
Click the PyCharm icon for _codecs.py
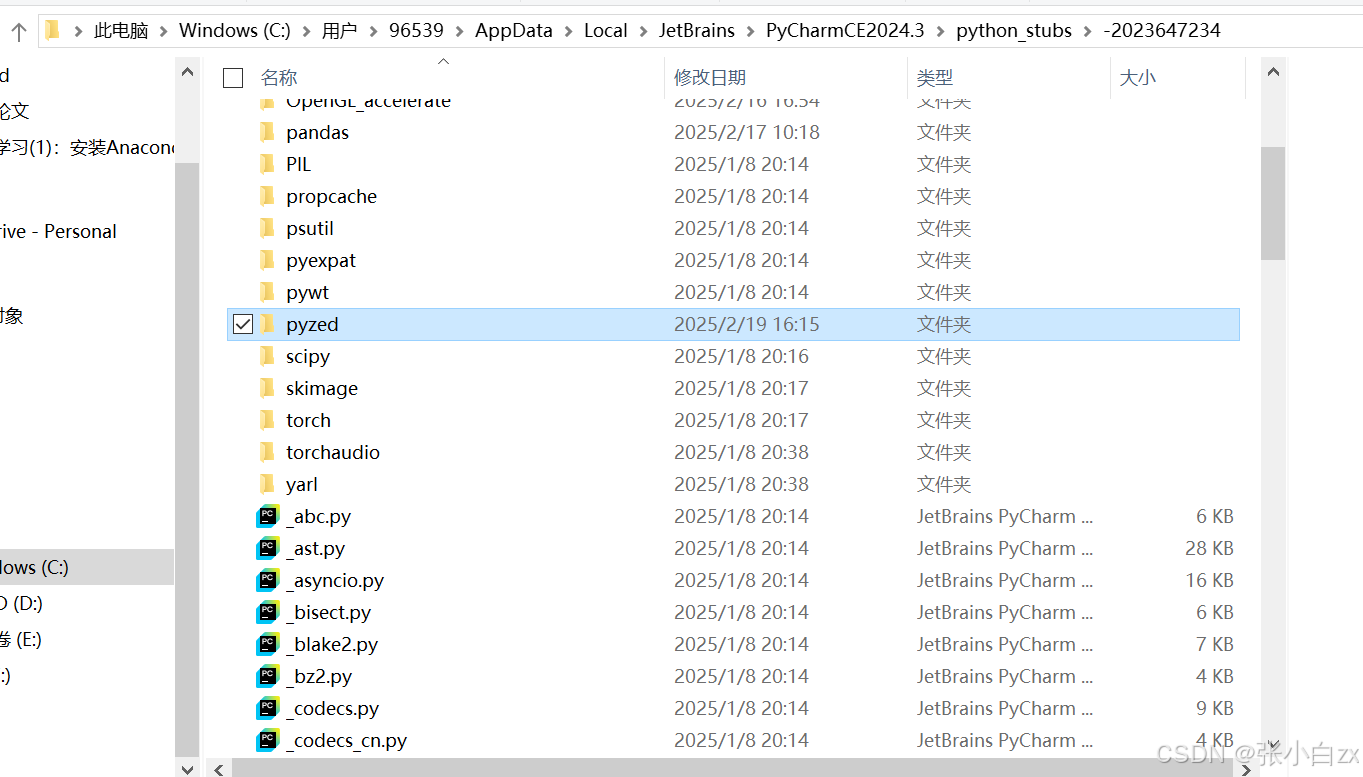[267, 708]
